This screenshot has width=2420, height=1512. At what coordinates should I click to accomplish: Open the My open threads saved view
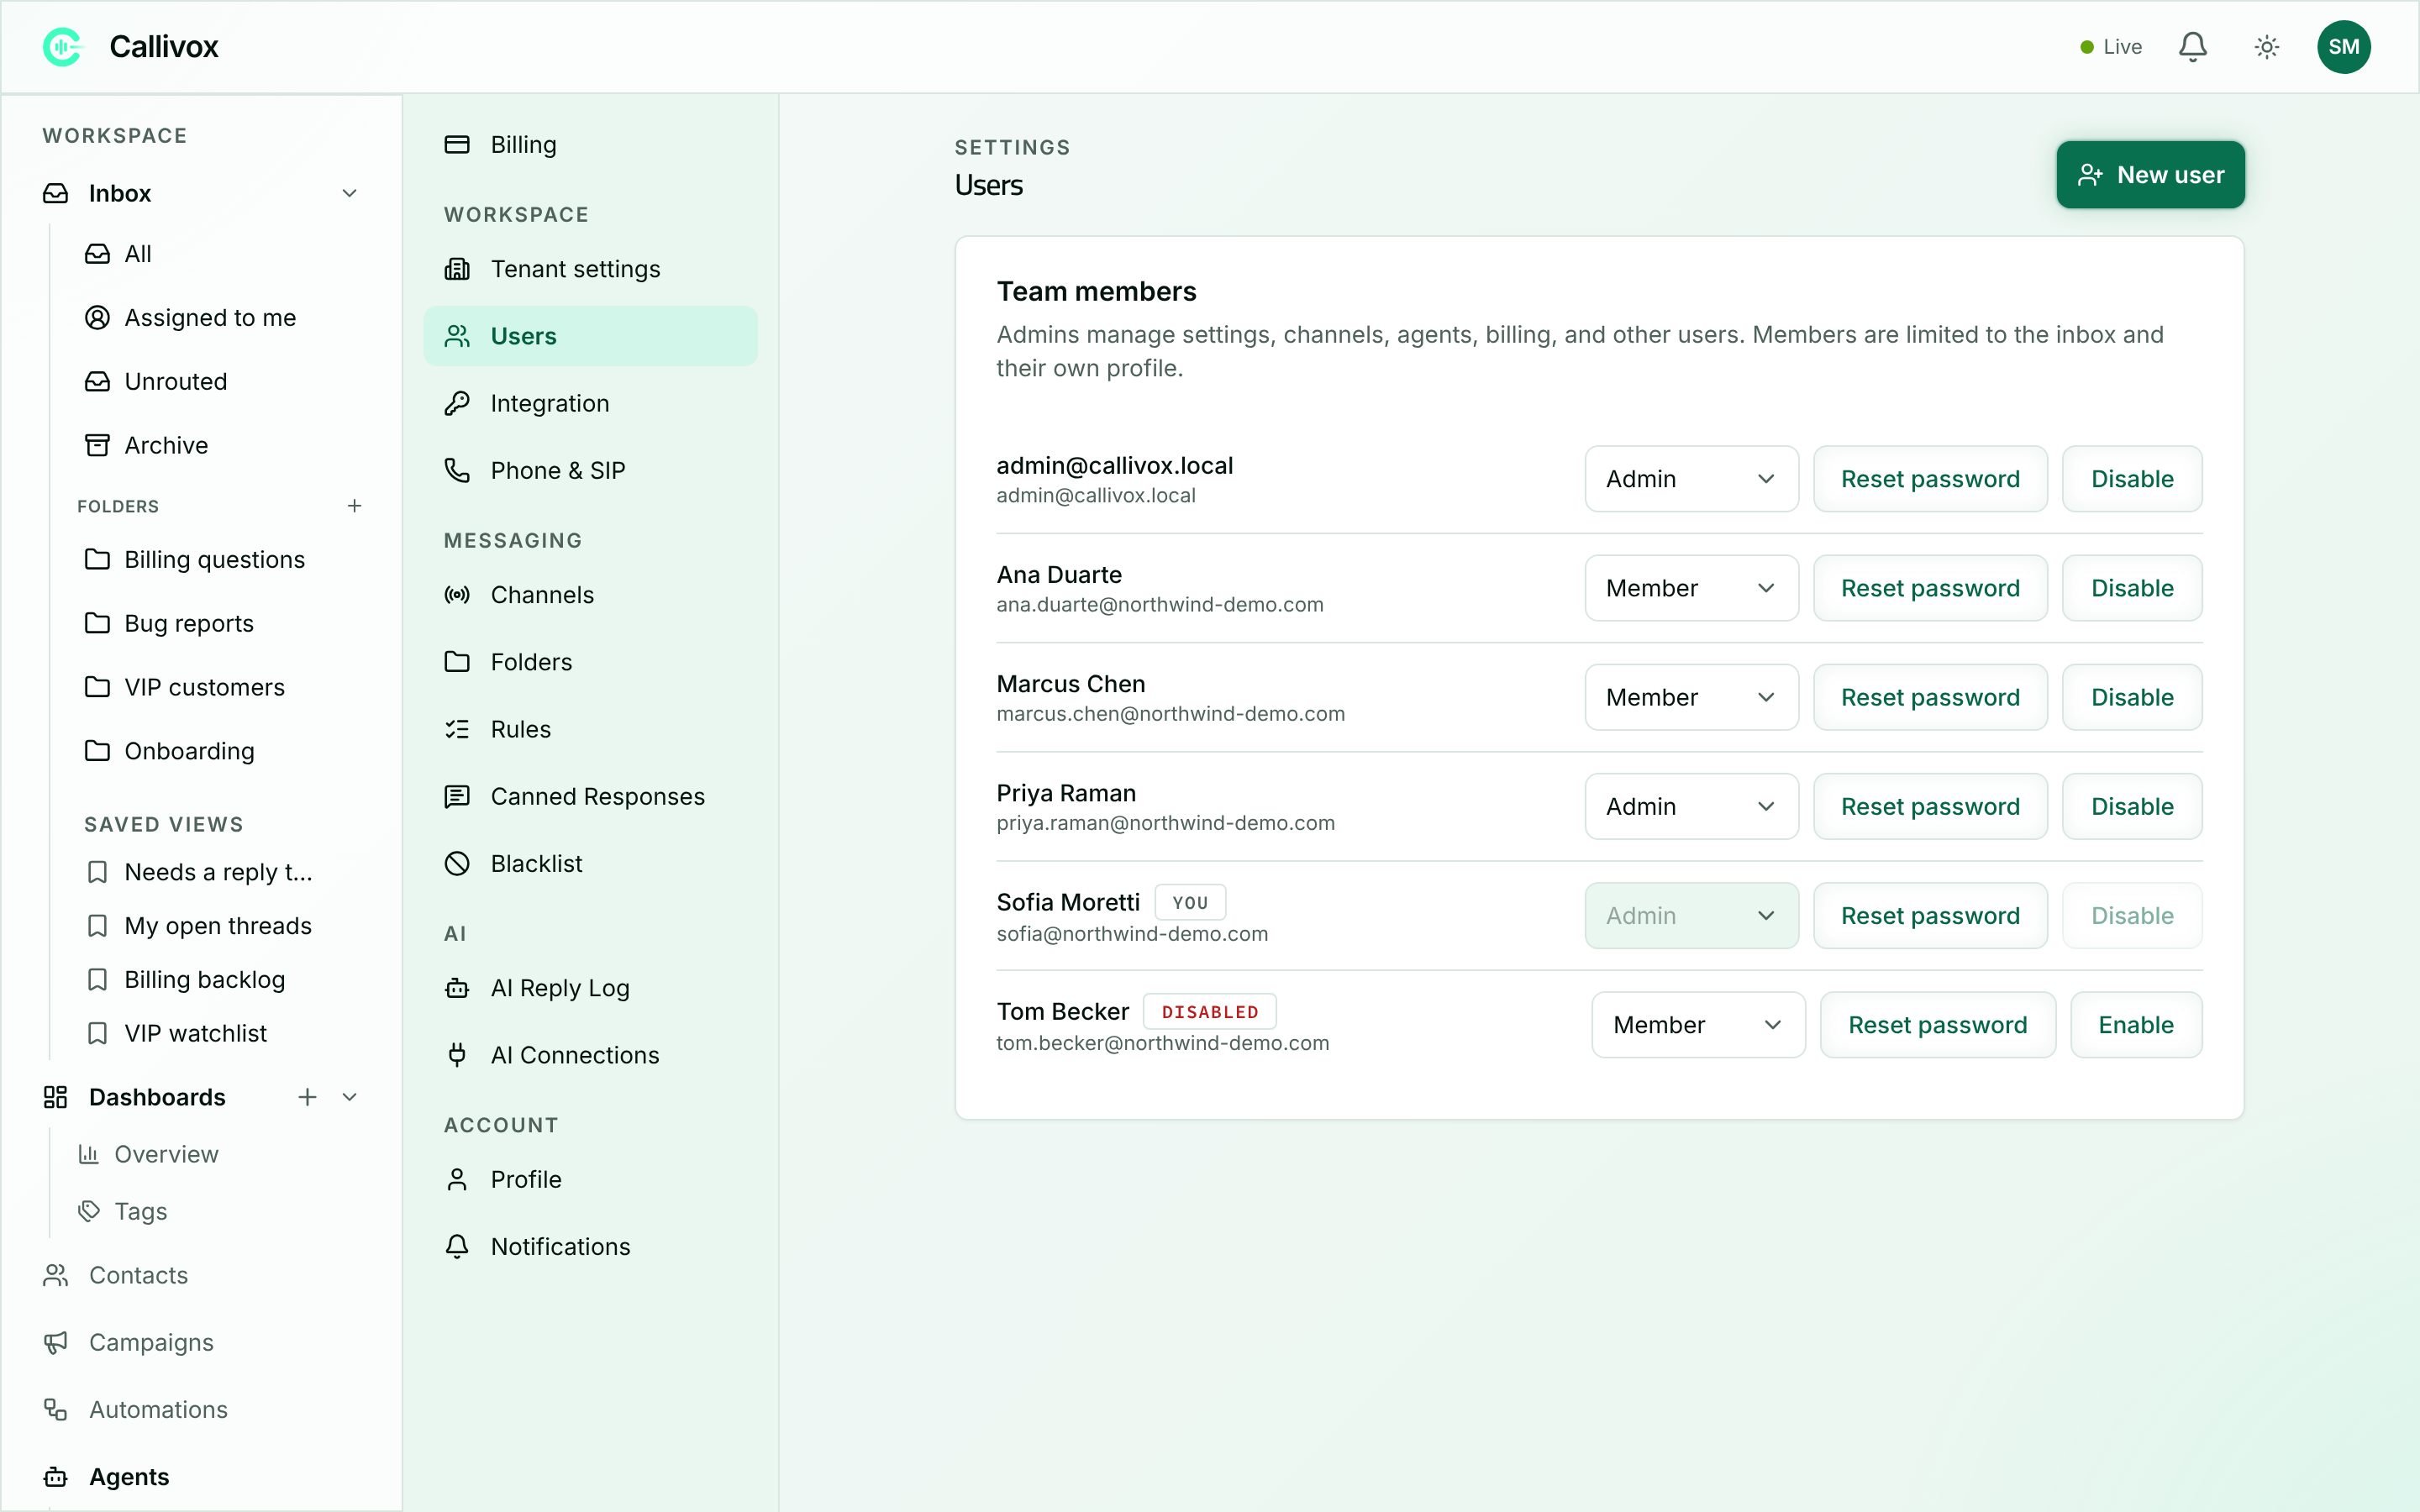[218, 926]
